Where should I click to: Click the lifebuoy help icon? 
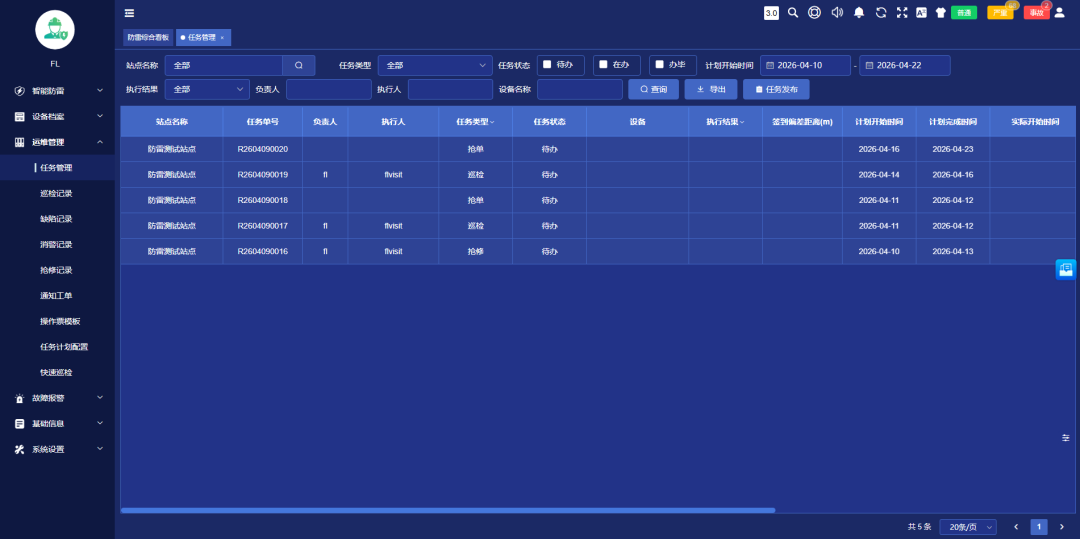814,12
